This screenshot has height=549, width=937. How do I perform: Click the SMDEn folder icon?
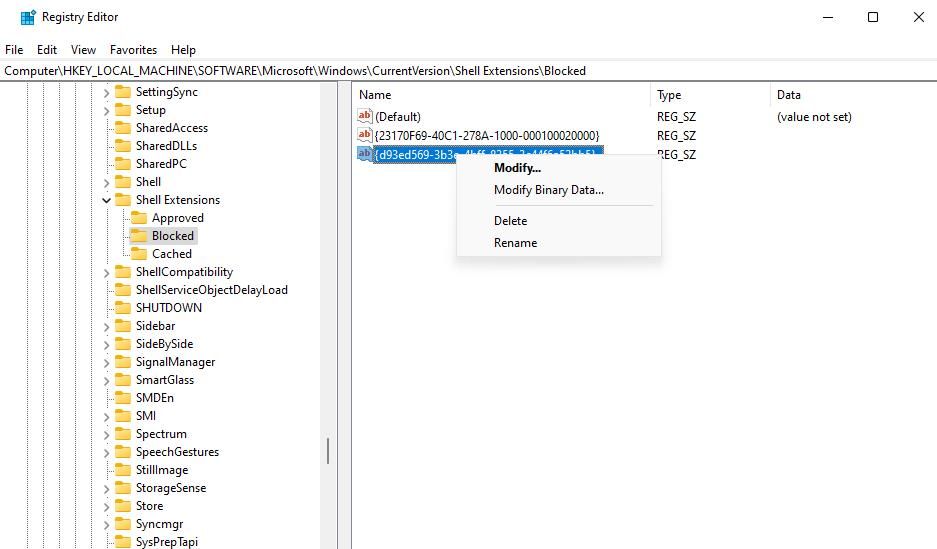123,397
